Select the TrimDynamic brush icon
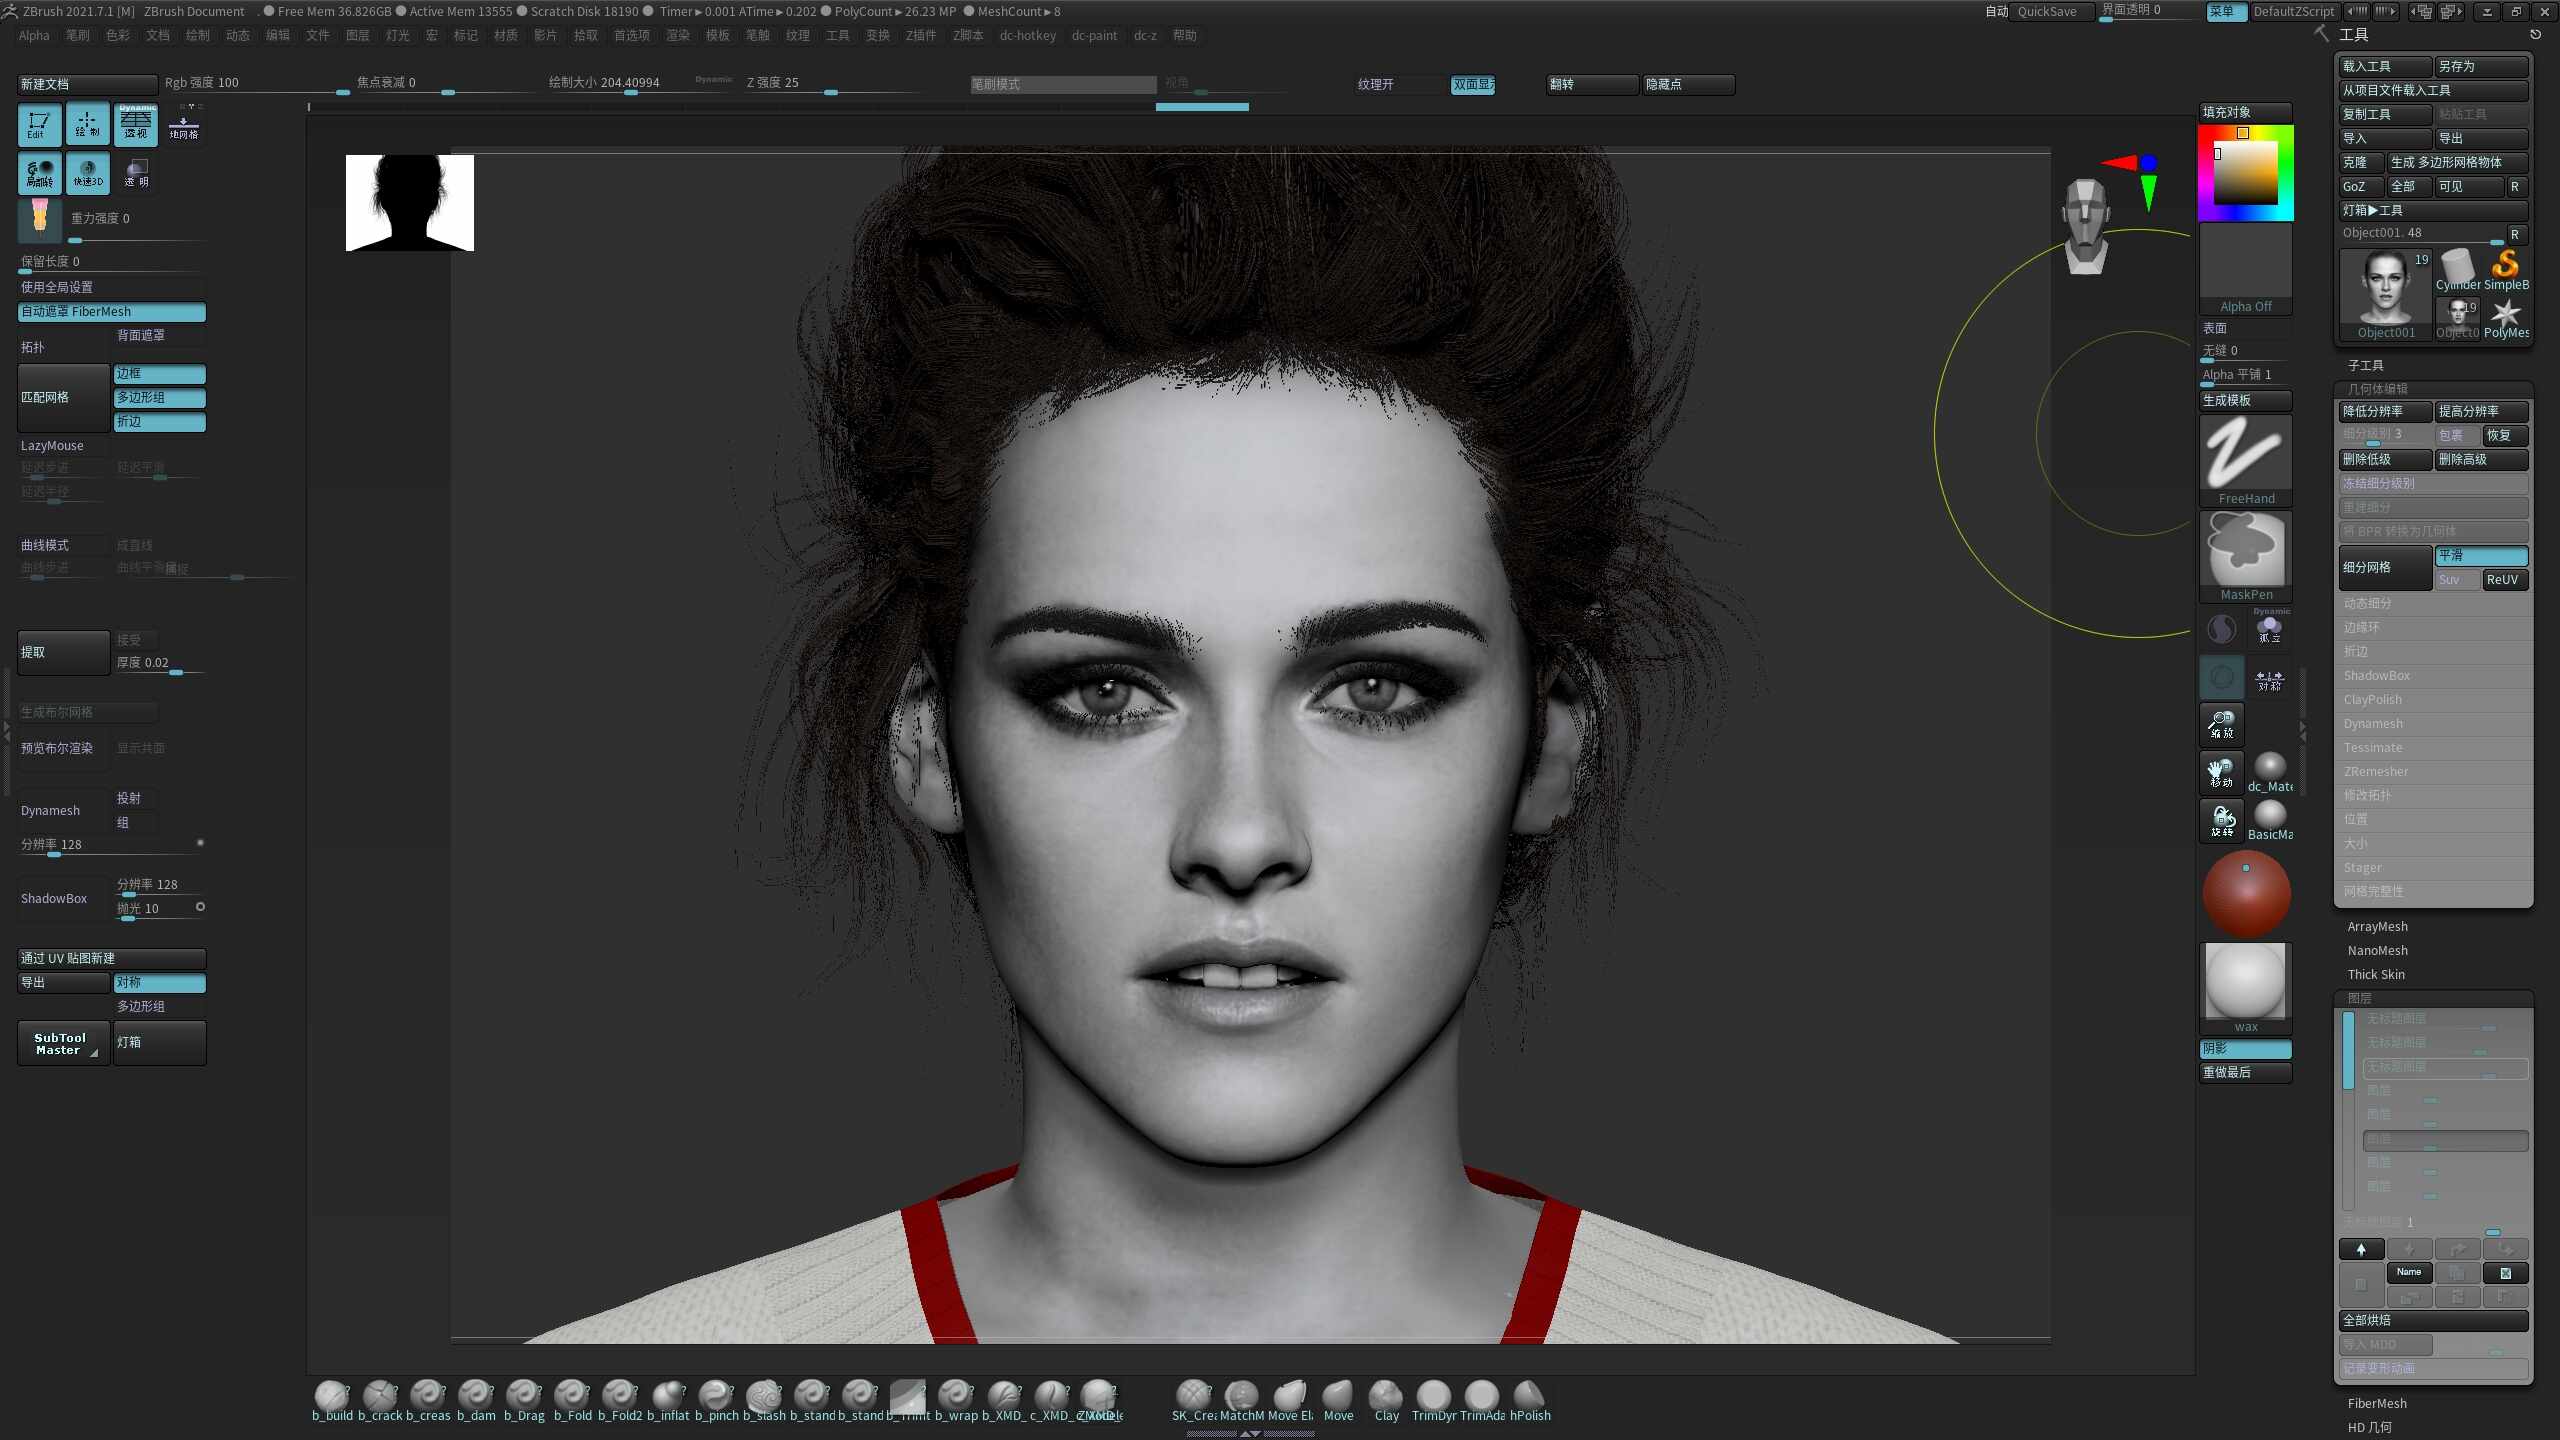Image resolution: width=2560 pixels, height=1440 pixels. click(1434, 1400)
